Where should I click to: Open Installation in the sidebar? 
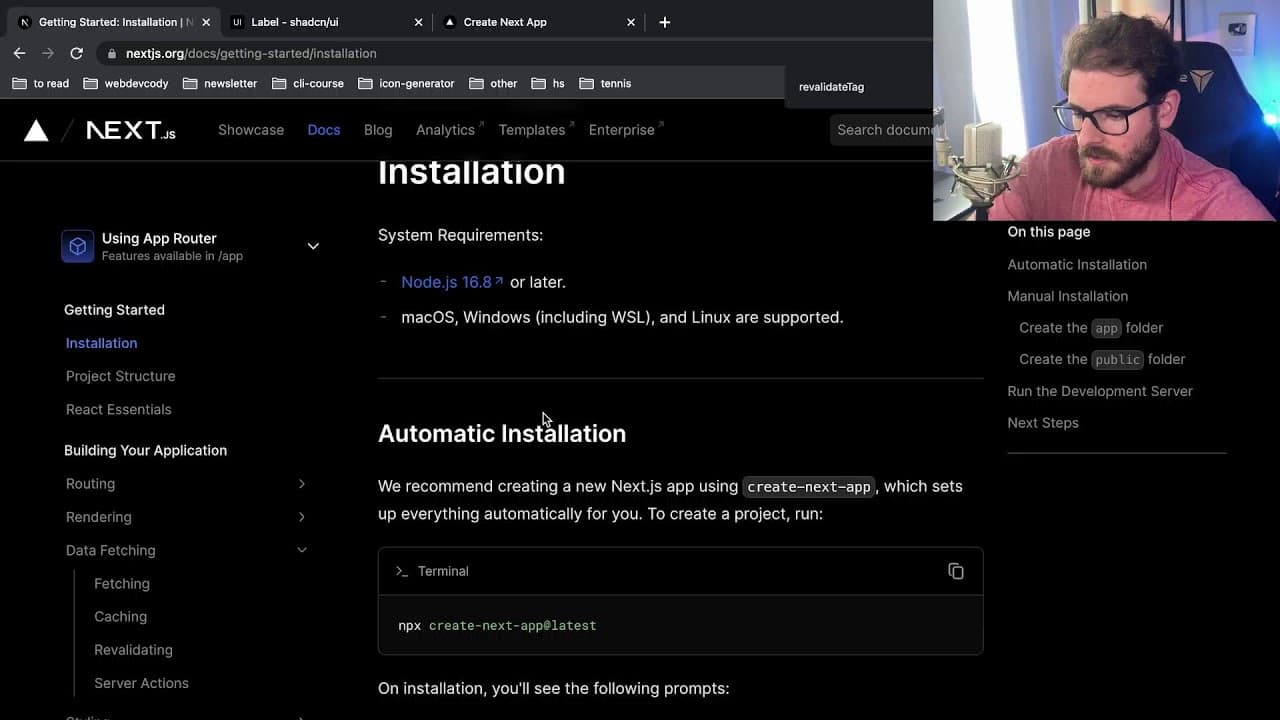(x=101, y=343)
